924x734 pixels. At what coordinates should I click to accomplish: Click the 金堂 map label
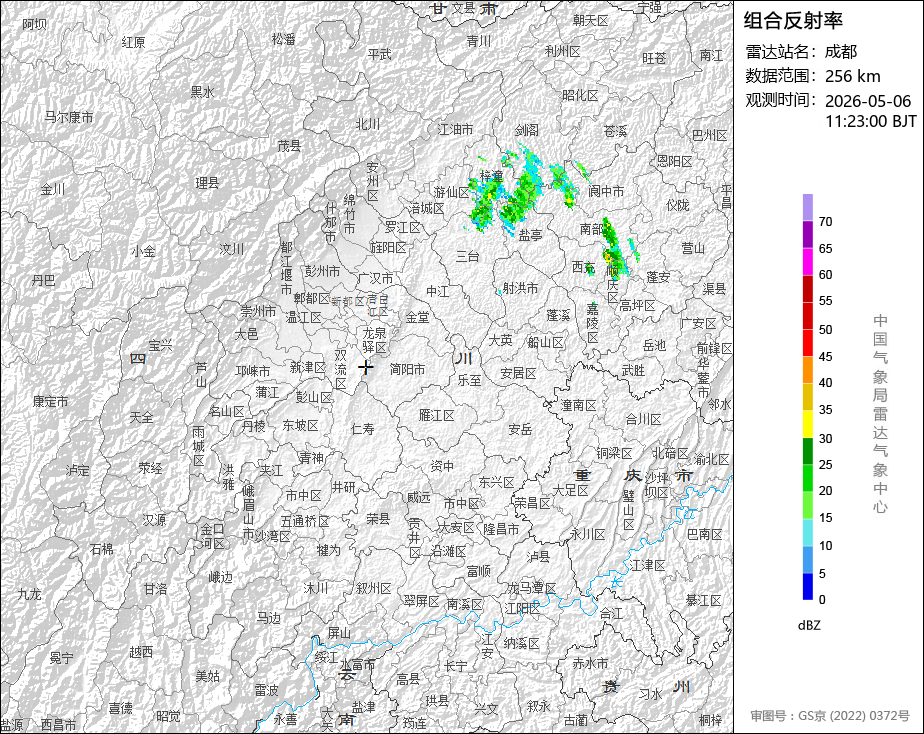click(417, 317)
